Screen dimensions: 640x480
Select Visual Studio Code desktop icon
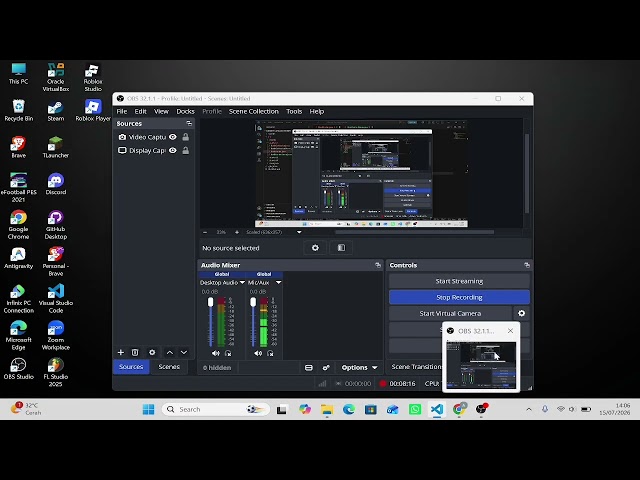pos(56,298)
